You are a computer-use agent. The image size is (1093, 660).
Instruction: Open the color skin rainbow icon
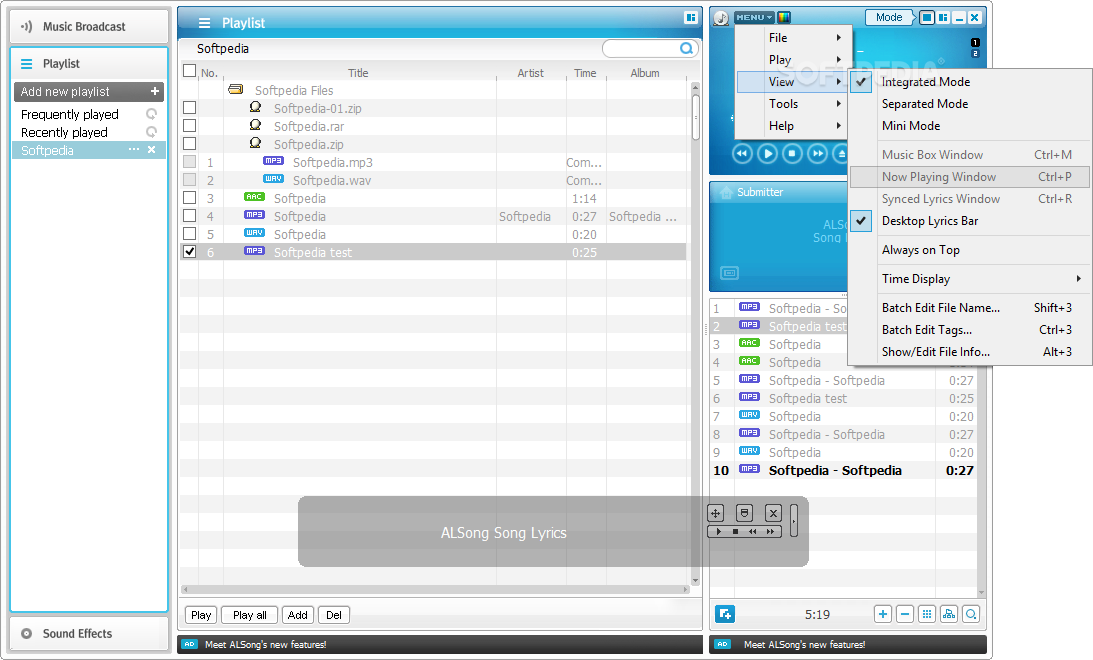click(x=784, y=17)
